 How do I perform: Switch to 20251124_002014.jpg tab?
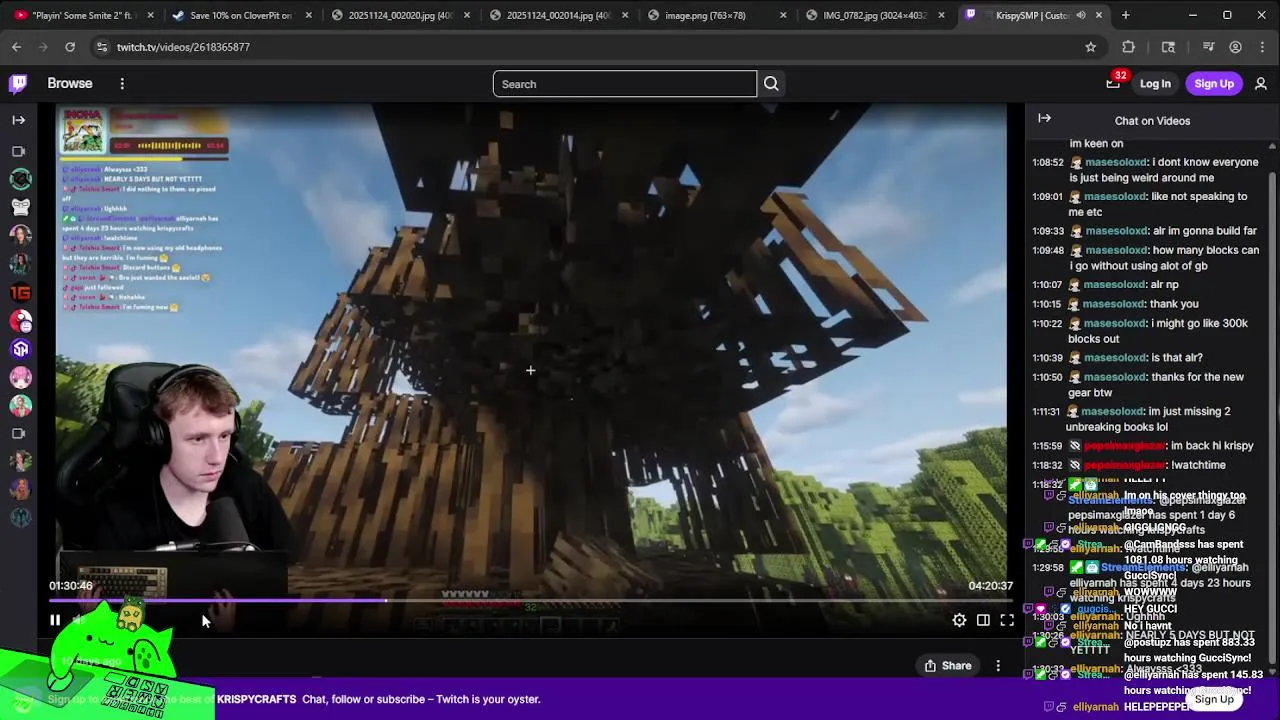pyautogui.click(x=557, y=15)
